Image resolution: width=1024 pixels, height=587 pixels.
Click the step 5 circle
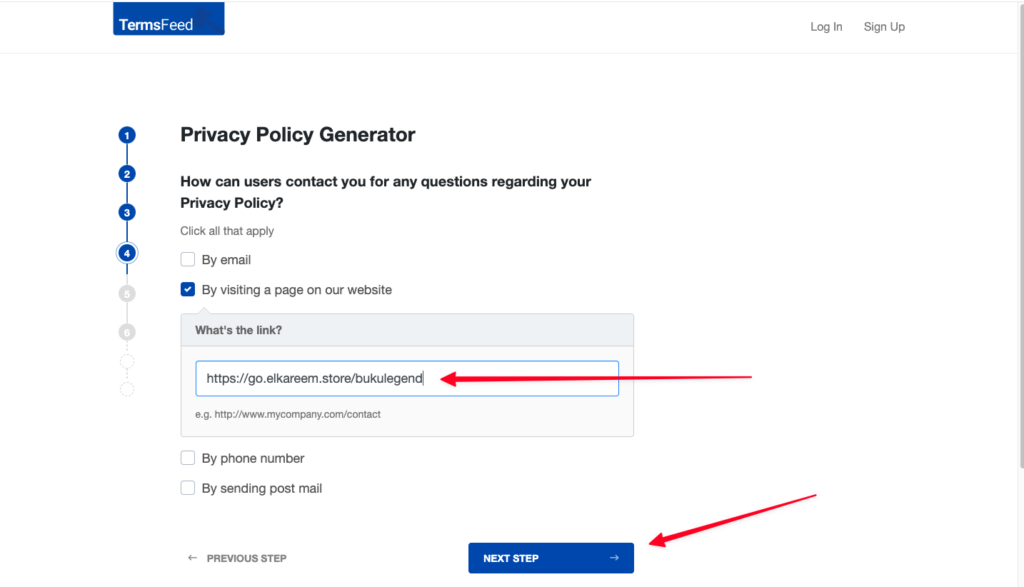pos(127,293)
